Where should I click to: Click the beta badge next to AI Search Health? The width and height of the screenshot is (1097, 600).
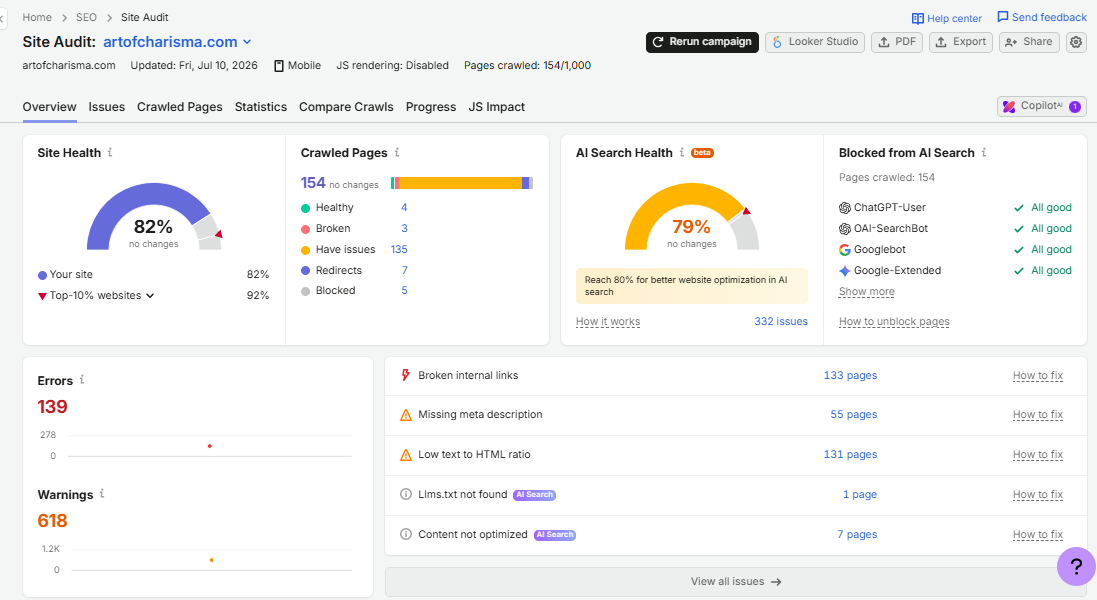(702, 152)
